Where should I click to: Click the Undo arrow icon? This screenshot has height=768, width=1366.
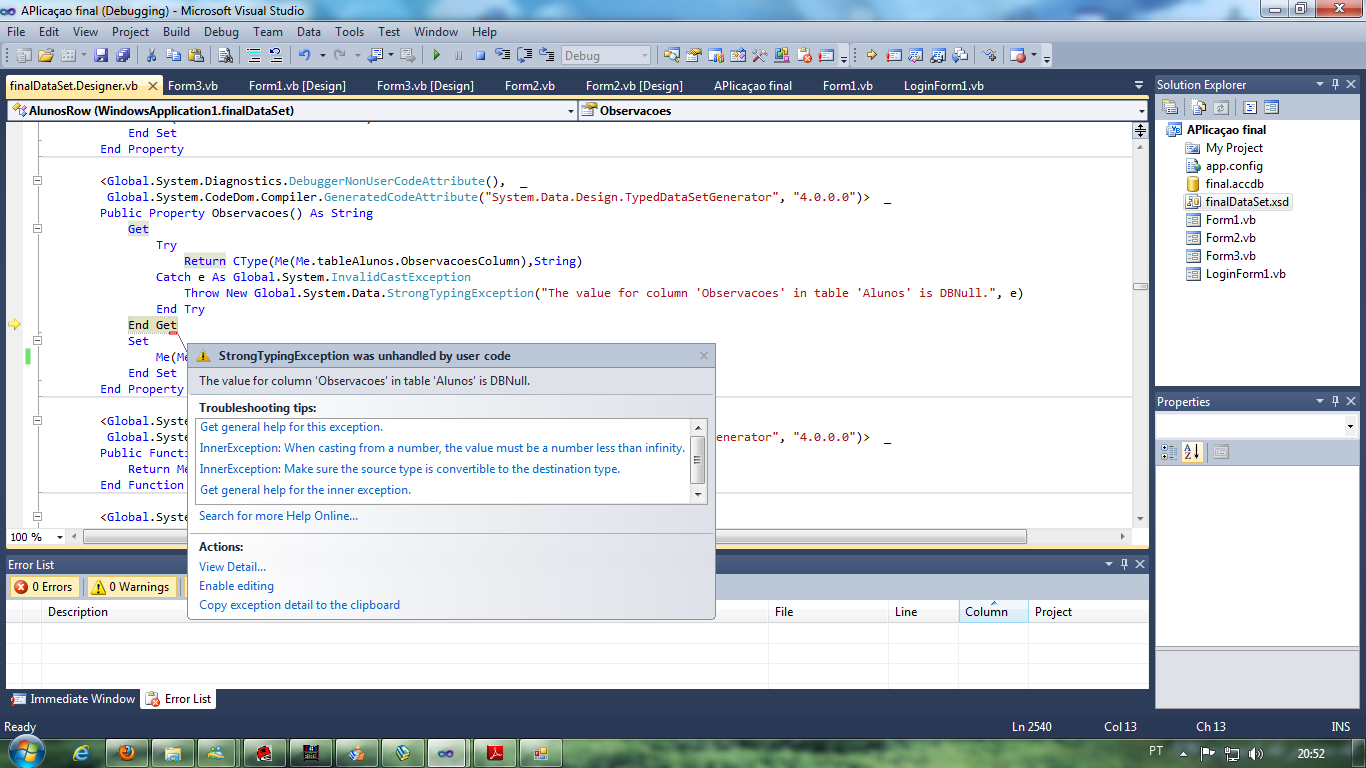[x=304, y=56]
